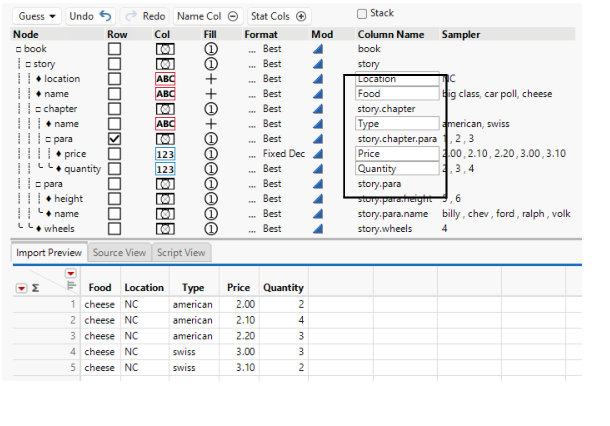
Task: Click the Sigma icon in preview table header
Action: [x=35, y=288]
